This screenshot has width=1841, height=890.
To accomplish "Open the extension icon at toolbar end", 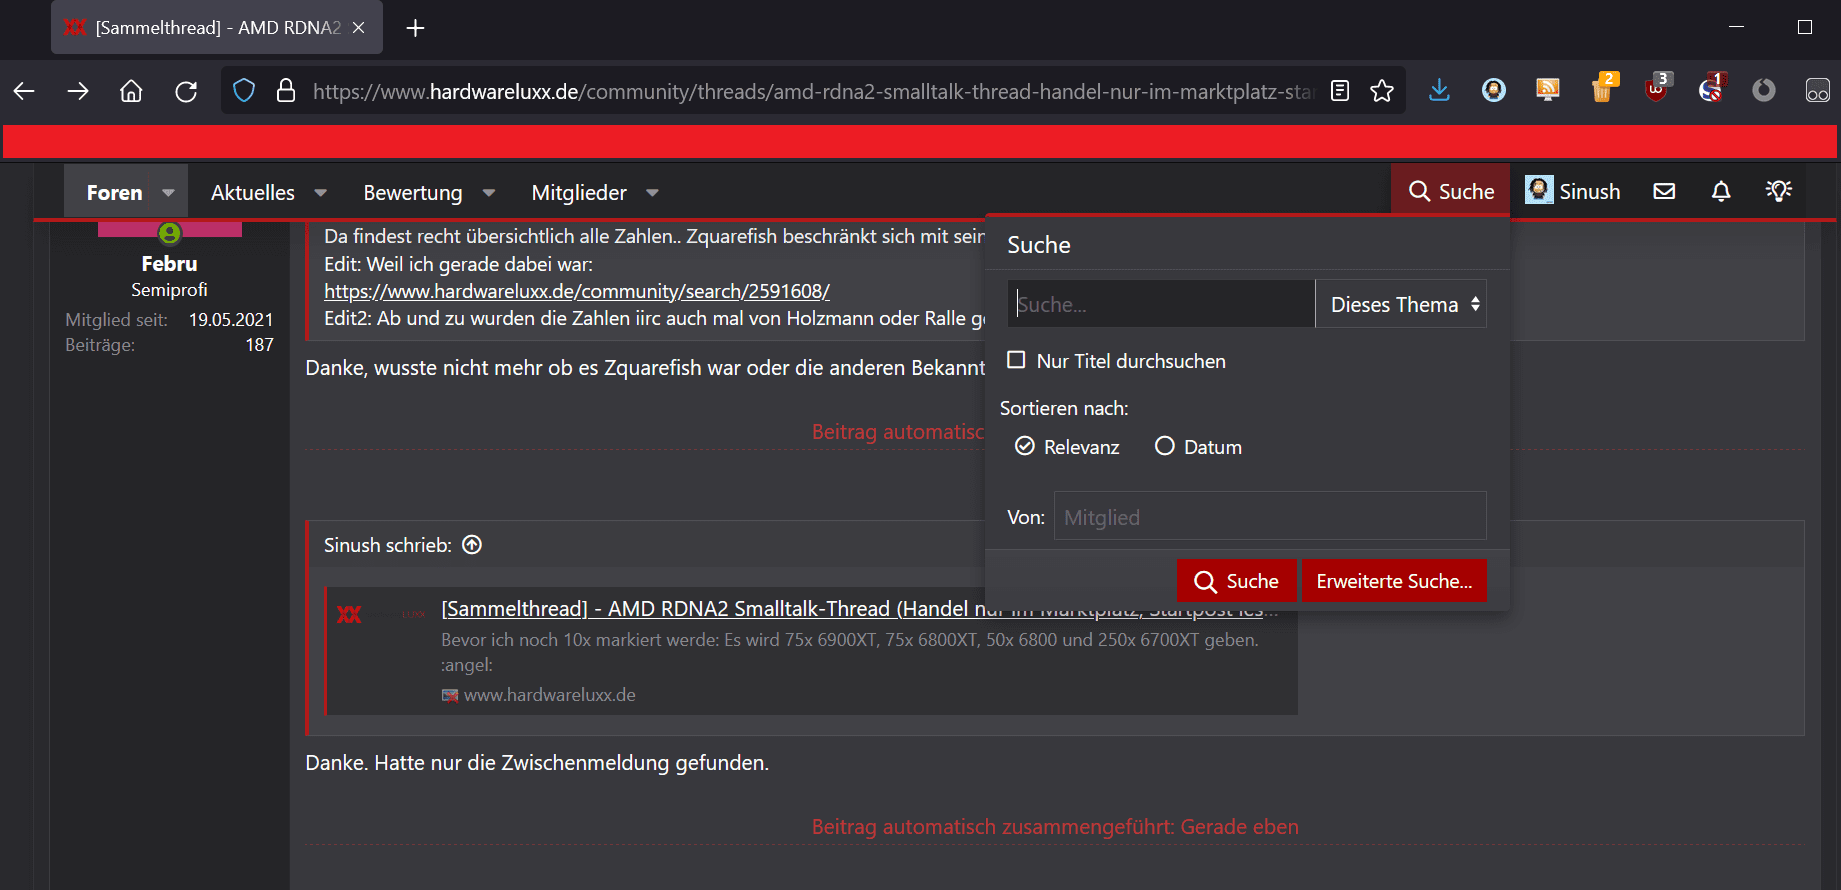I will 1817,91.
